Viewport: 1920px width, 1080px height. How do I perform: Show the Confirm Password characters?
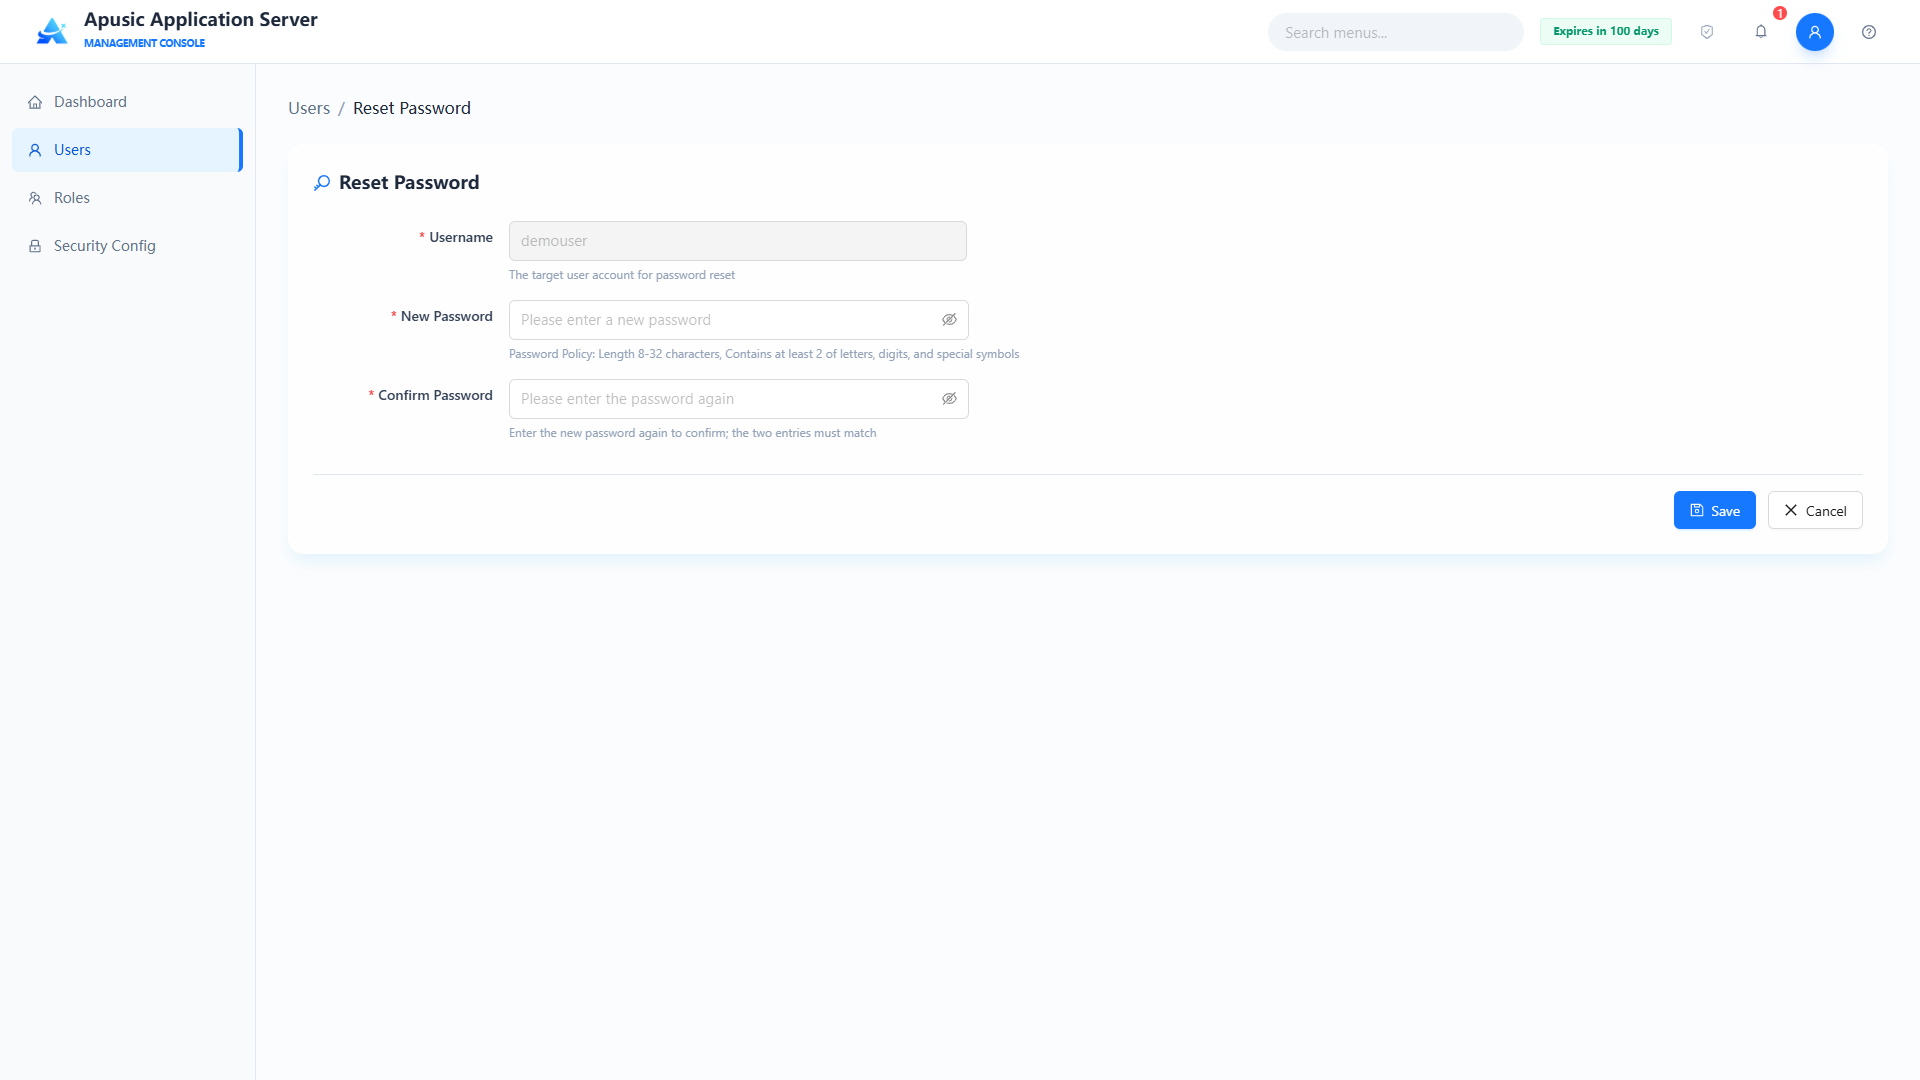tap(949, 399)
